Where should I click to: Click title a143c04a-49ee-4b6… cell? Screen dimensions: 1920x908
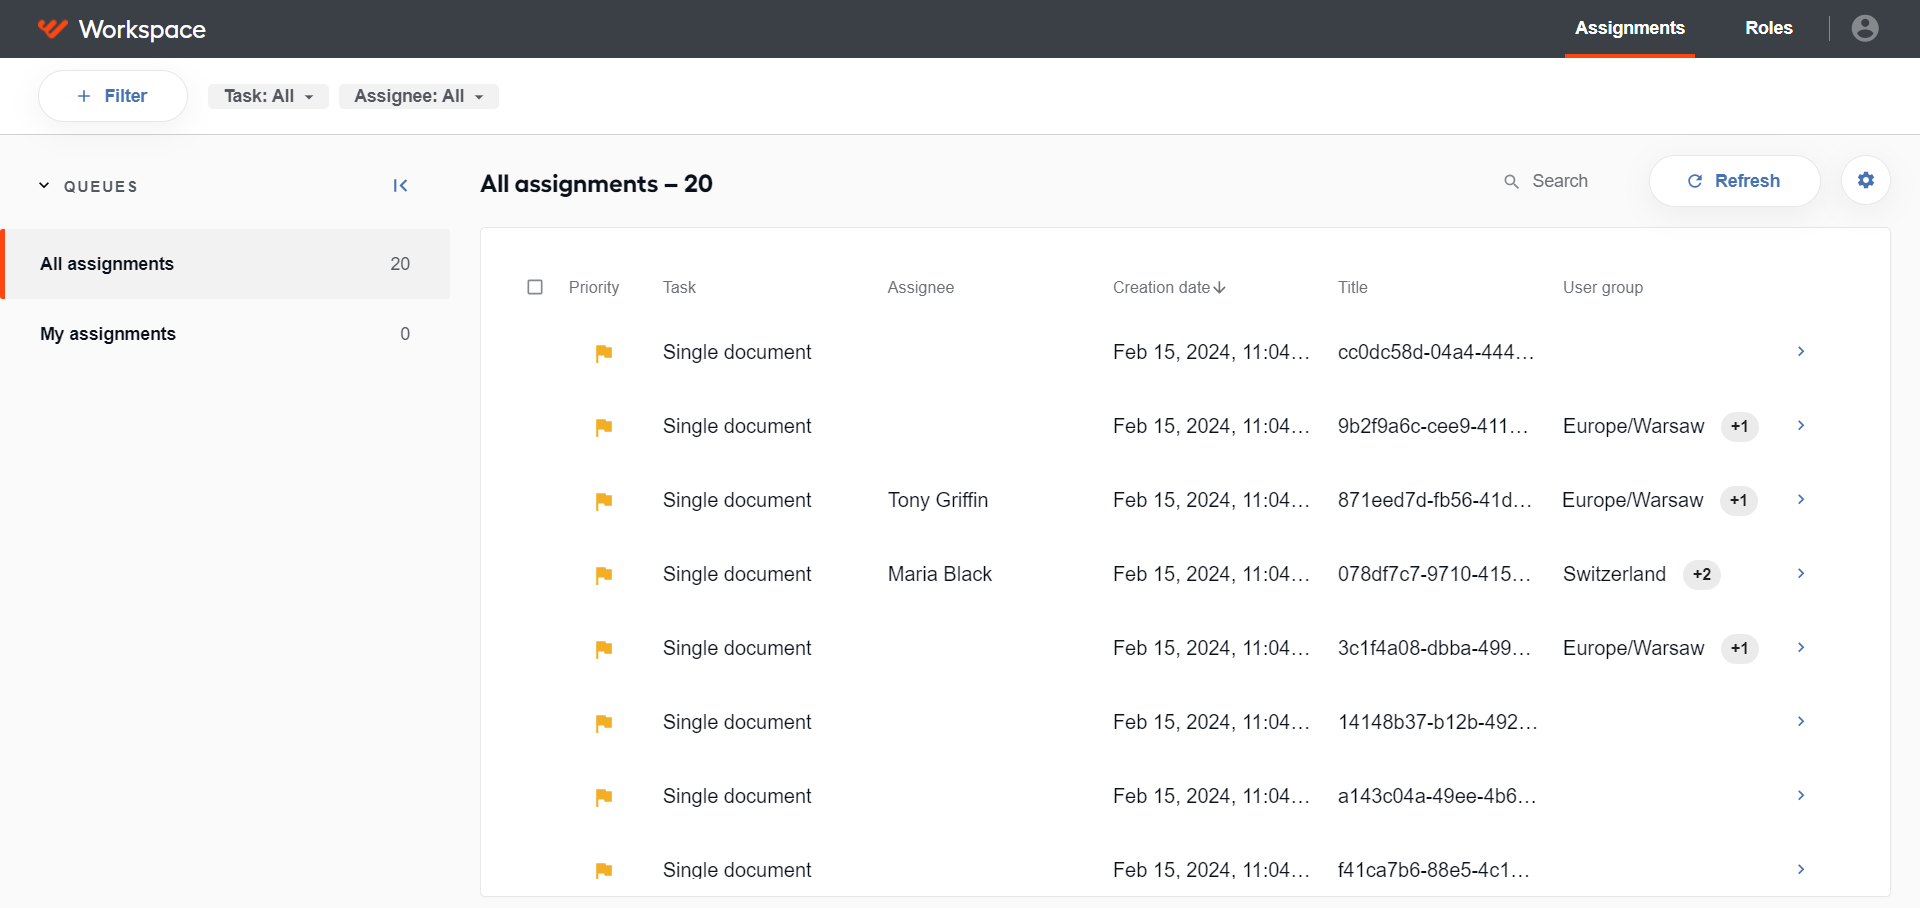(1437, 796)
